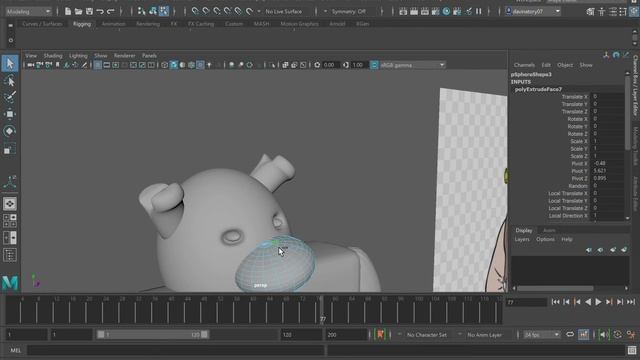Open the Renderer panel menu
Viewport: 640px width, 360px height.
point(124,56)
